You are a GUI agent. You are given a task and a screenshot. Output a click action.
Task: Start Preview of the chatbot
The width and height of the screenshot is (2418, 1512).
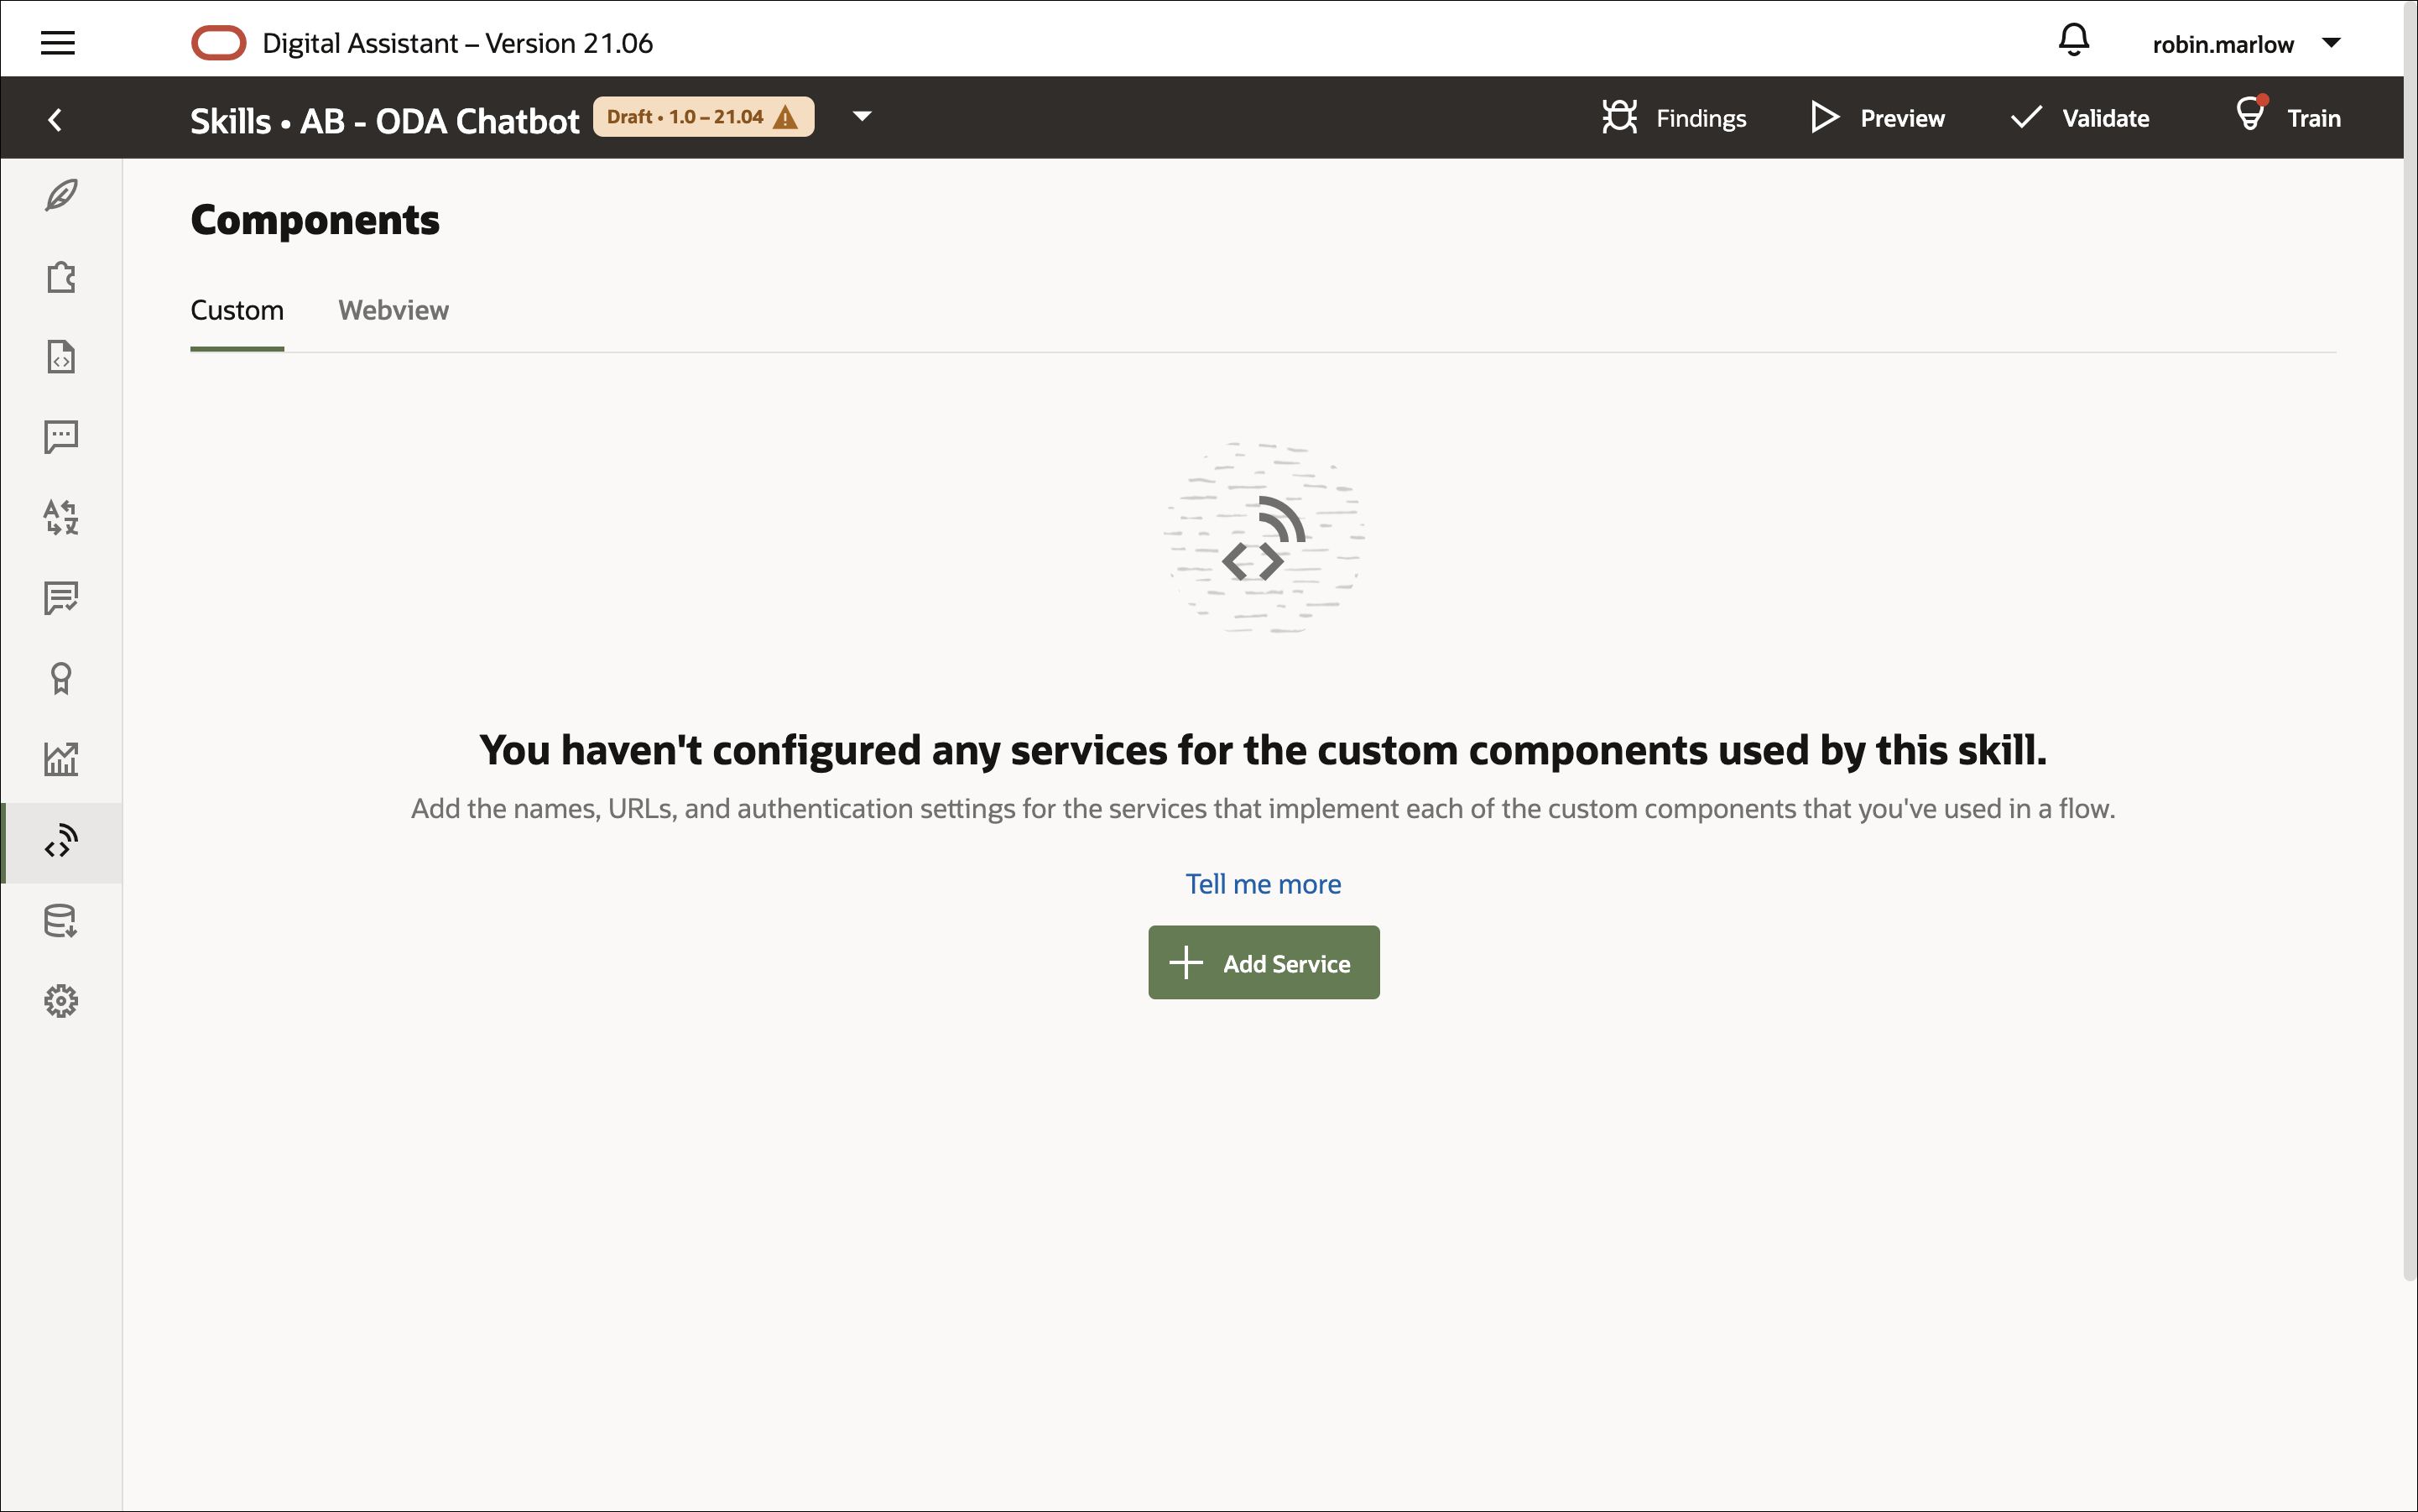(1877, 117)
